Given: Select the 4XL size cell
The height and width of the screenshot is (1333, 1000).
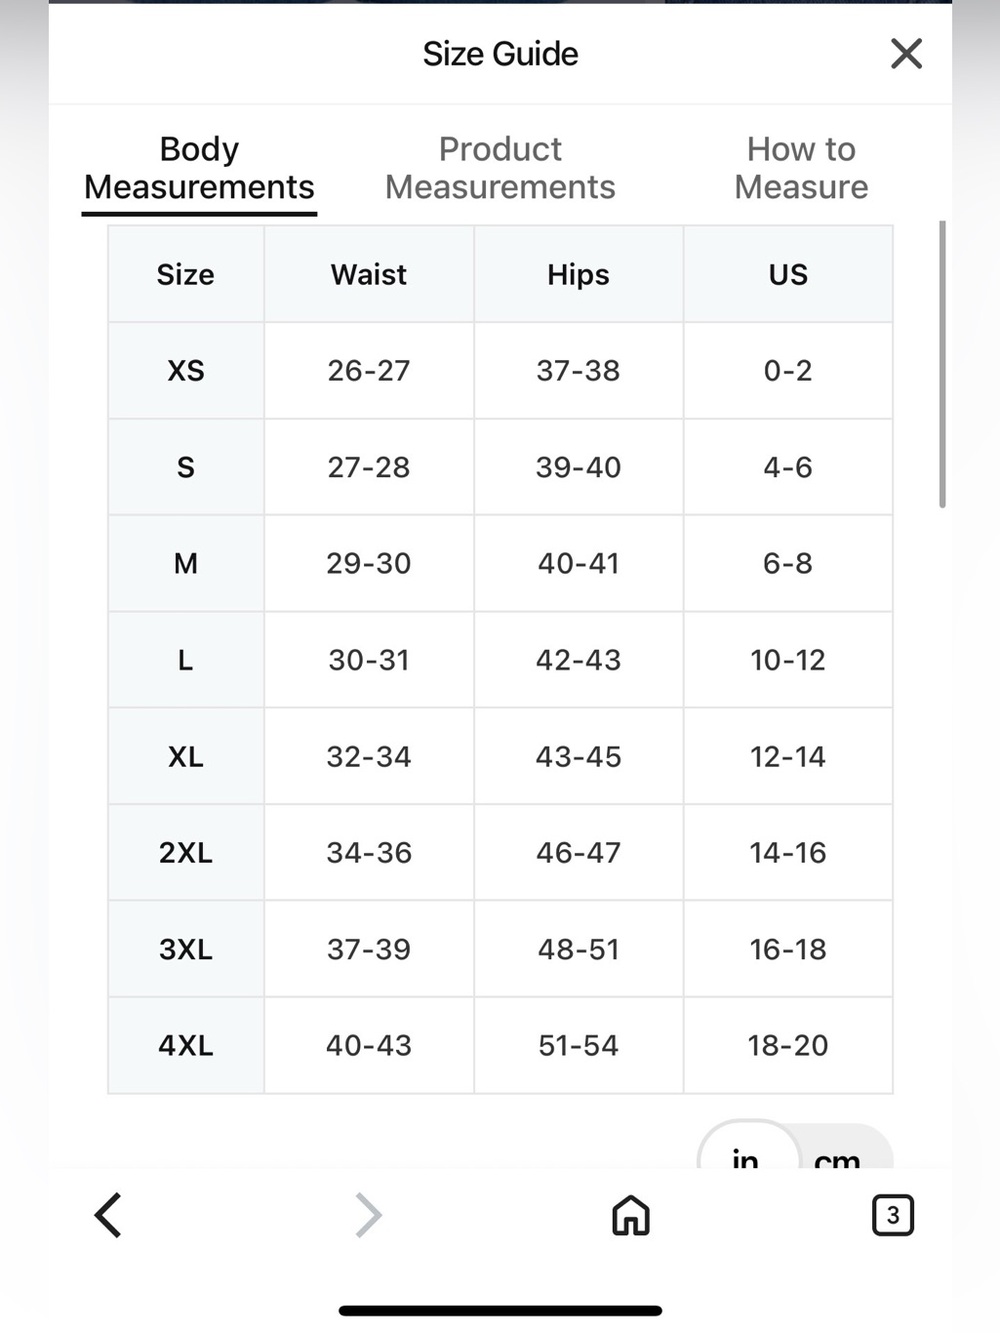Looking at the screenshot, I should coord(186,1046).
